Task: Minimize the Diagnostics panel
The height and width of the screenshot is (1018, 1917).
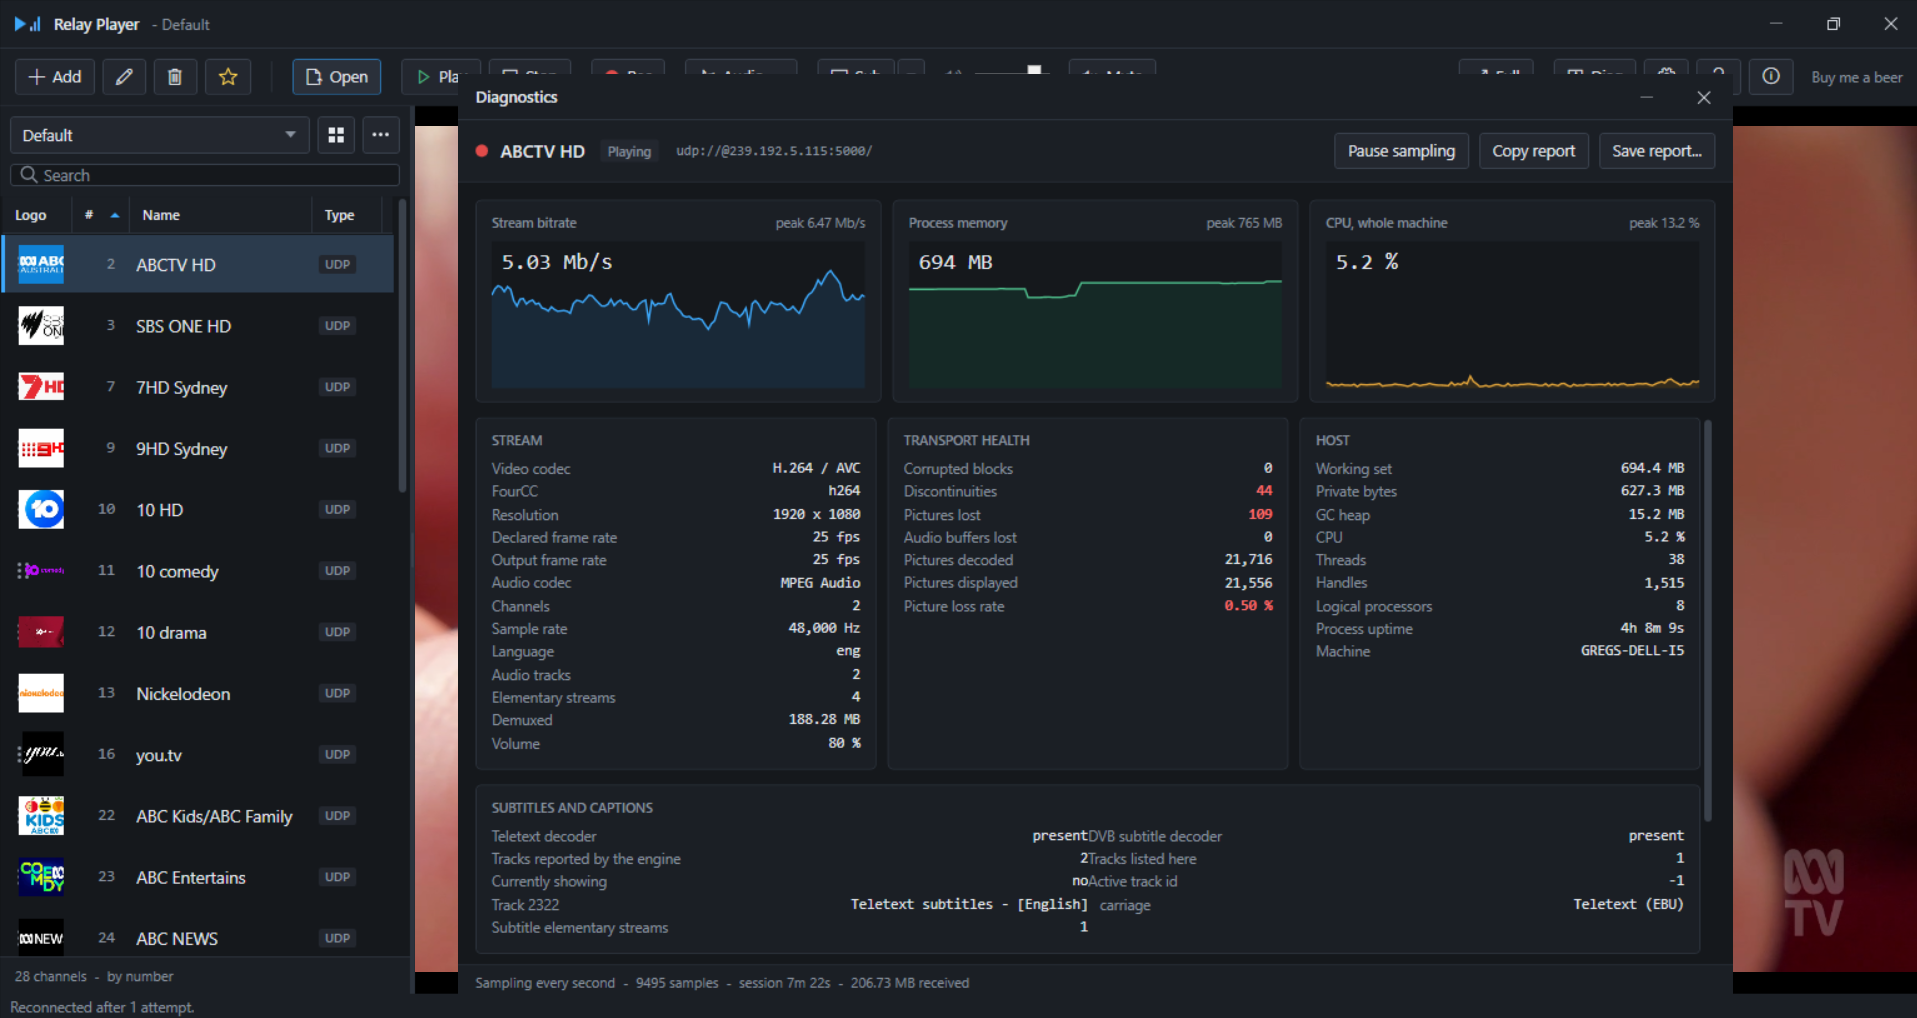Action: pyautogui.click(x=1646, y=97)
